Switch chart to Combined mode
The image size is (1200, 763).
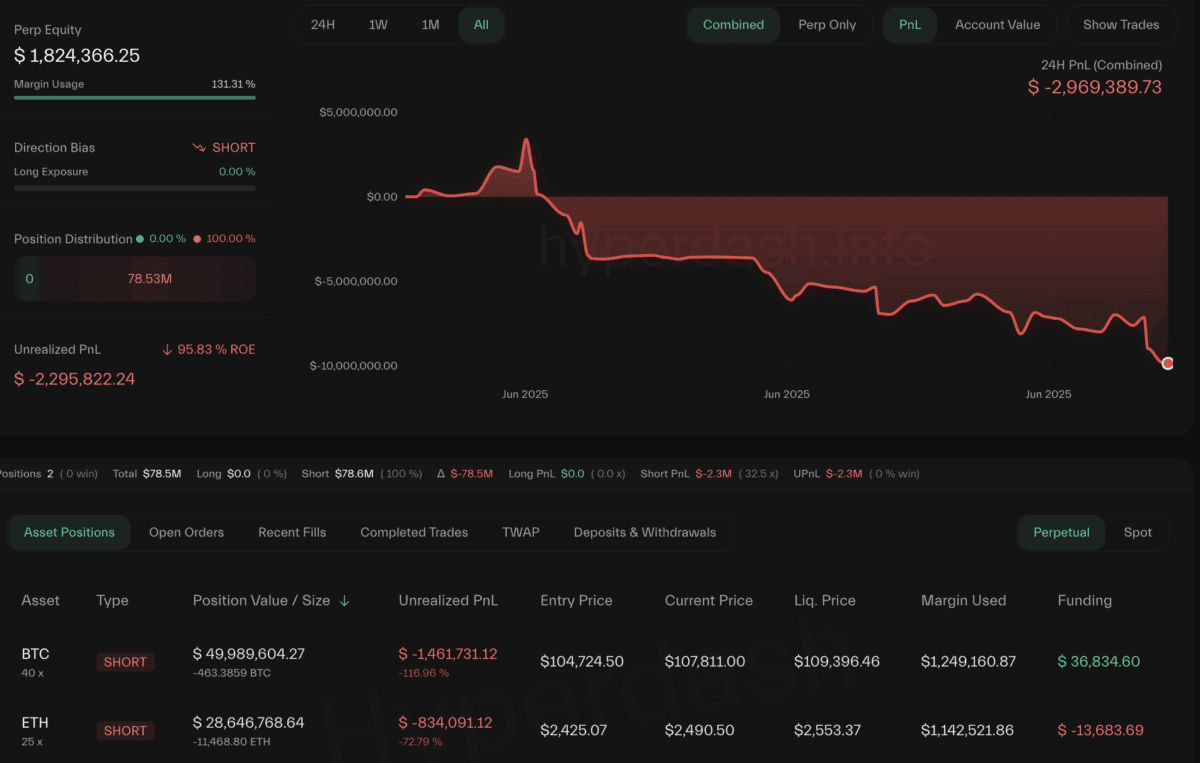coord(733,25)
